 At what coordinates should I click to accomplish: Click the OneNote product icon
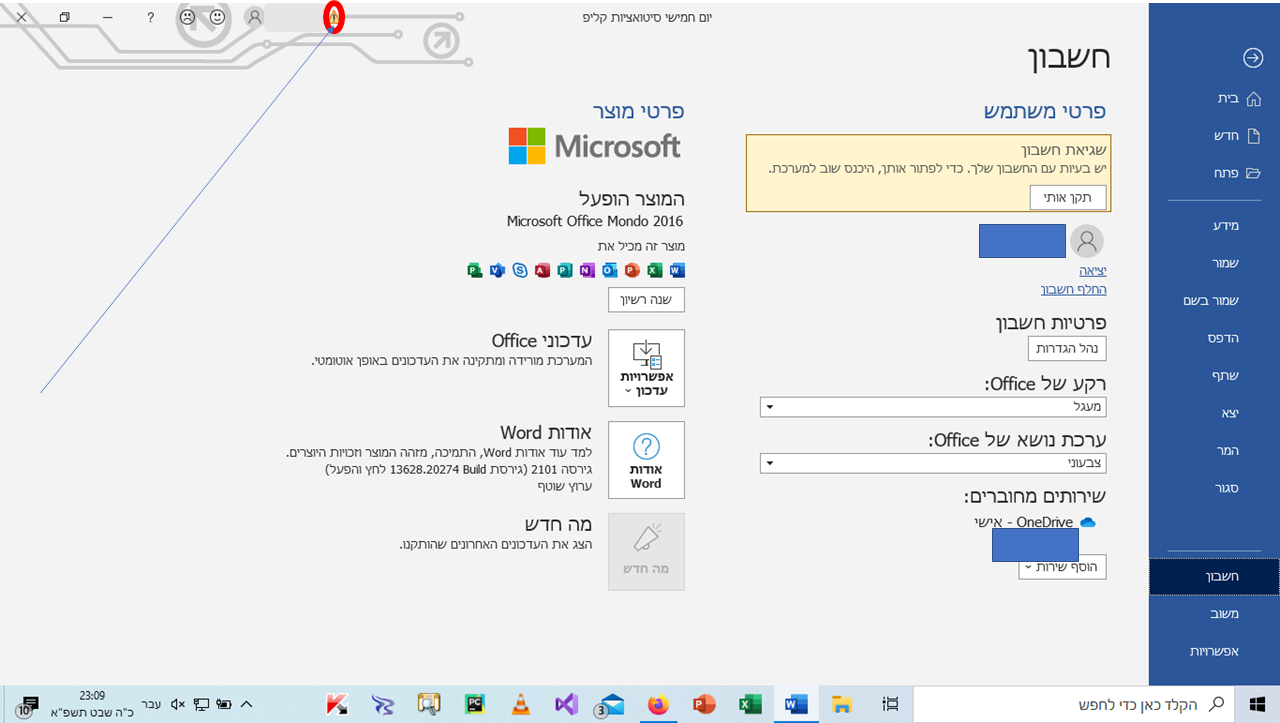tap(587, 270)
